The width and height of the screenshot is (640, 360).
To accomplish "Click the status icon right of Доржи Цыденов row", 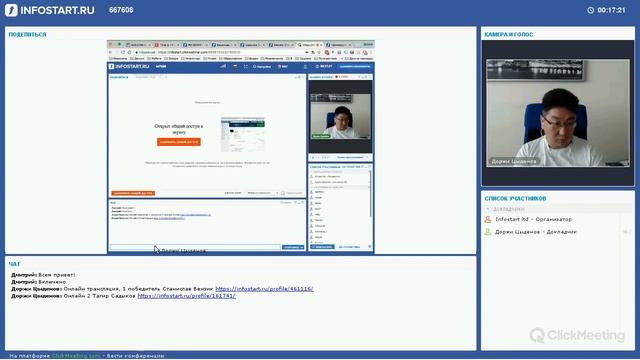I will pyautogui.click(x=627, y=232).
